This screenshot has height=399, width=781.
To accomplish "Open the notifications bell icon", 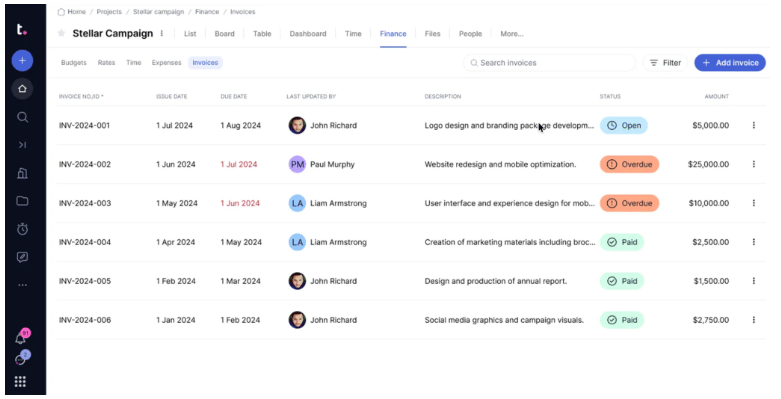I will click(x=21, y=338).
